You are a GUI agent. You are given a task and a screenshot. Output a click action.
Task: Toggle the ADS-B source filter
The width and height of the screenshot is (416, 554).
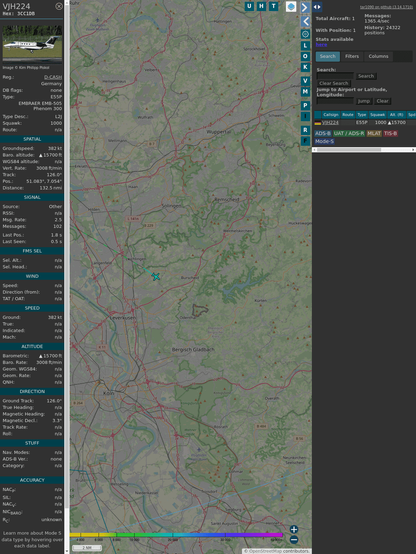[323, 133]
